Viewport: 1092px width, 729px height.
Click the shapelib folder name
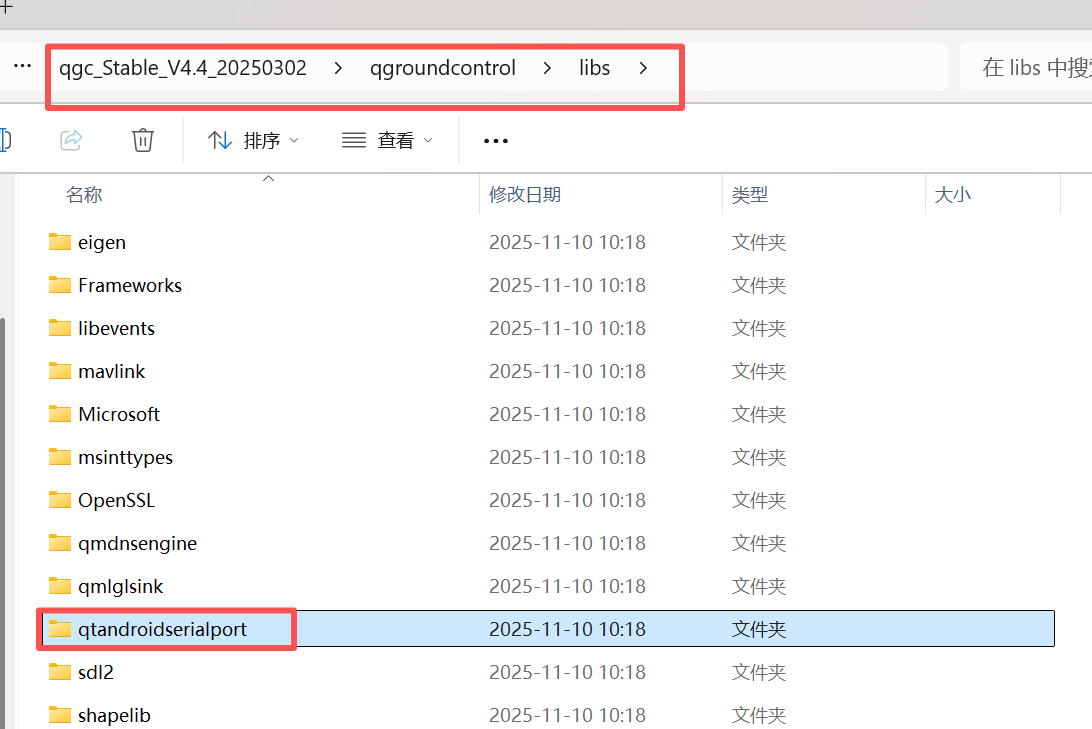[x=114, y=716]
